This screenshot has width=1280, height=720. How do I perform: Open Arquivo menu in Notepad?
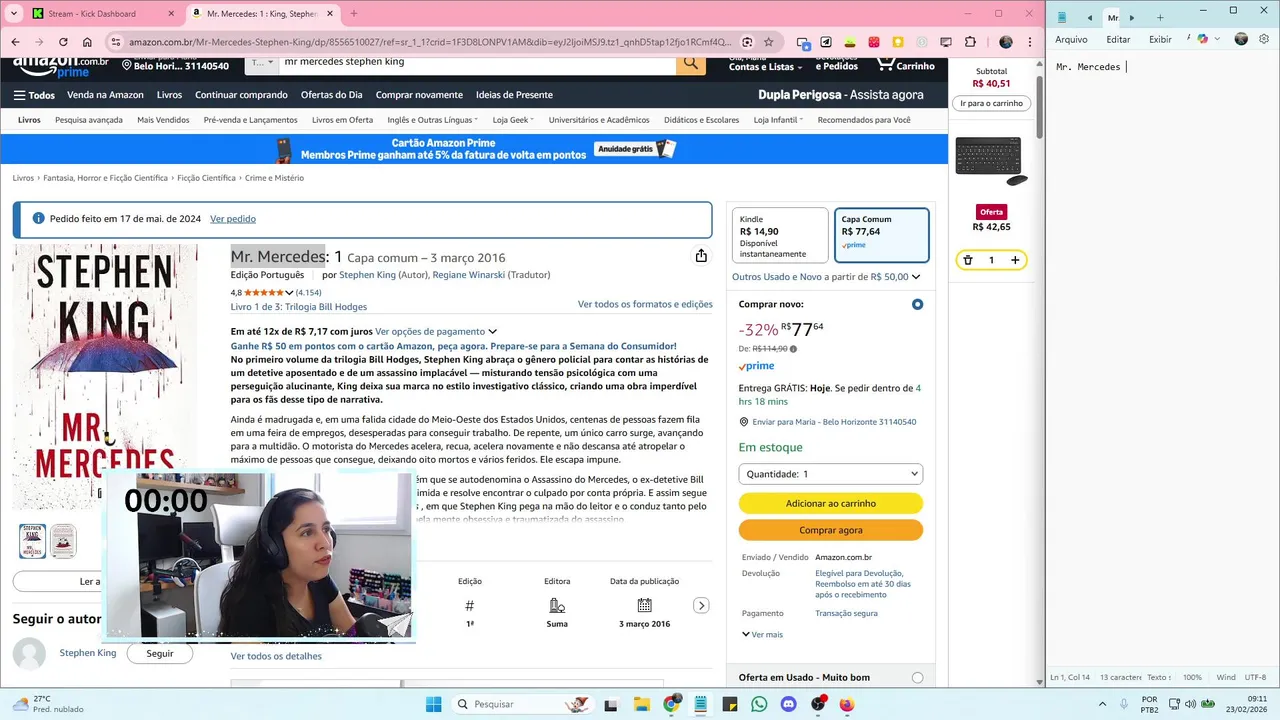(x=1071, y=39)
